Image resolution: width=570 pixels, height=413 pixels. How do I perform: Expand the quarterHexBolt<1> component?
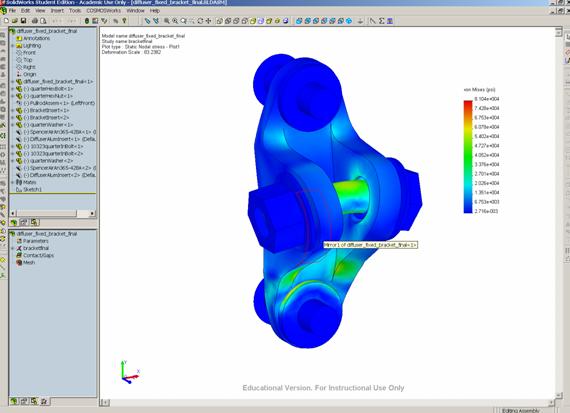pyautogui.click(x=13, y=89)
